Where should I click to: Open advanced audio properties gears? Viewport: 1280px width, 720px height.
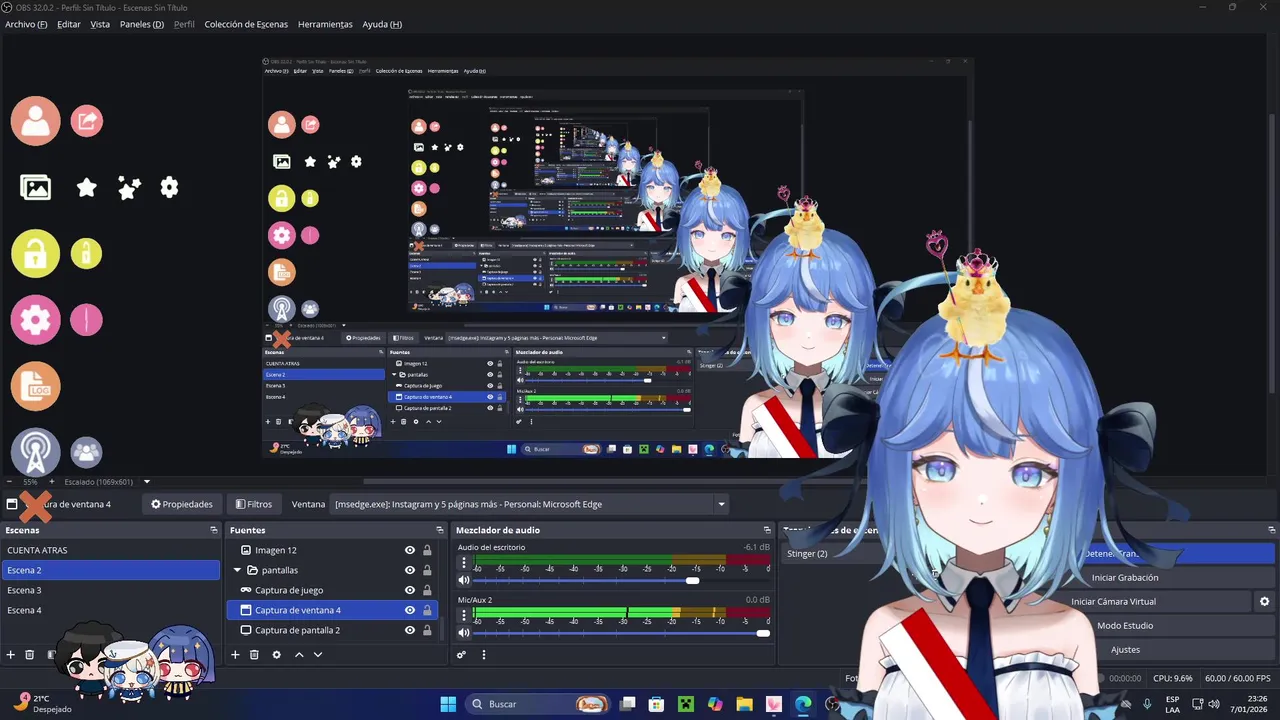(x=461, y=655)
